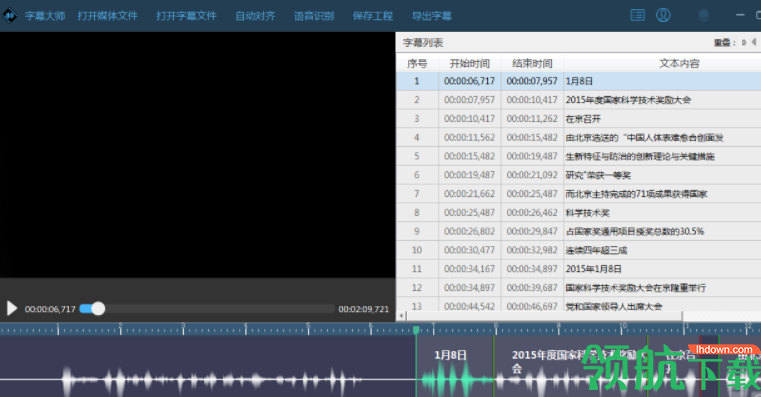Play the video with the play button
The image size is (761, 397).
(12, 308)
